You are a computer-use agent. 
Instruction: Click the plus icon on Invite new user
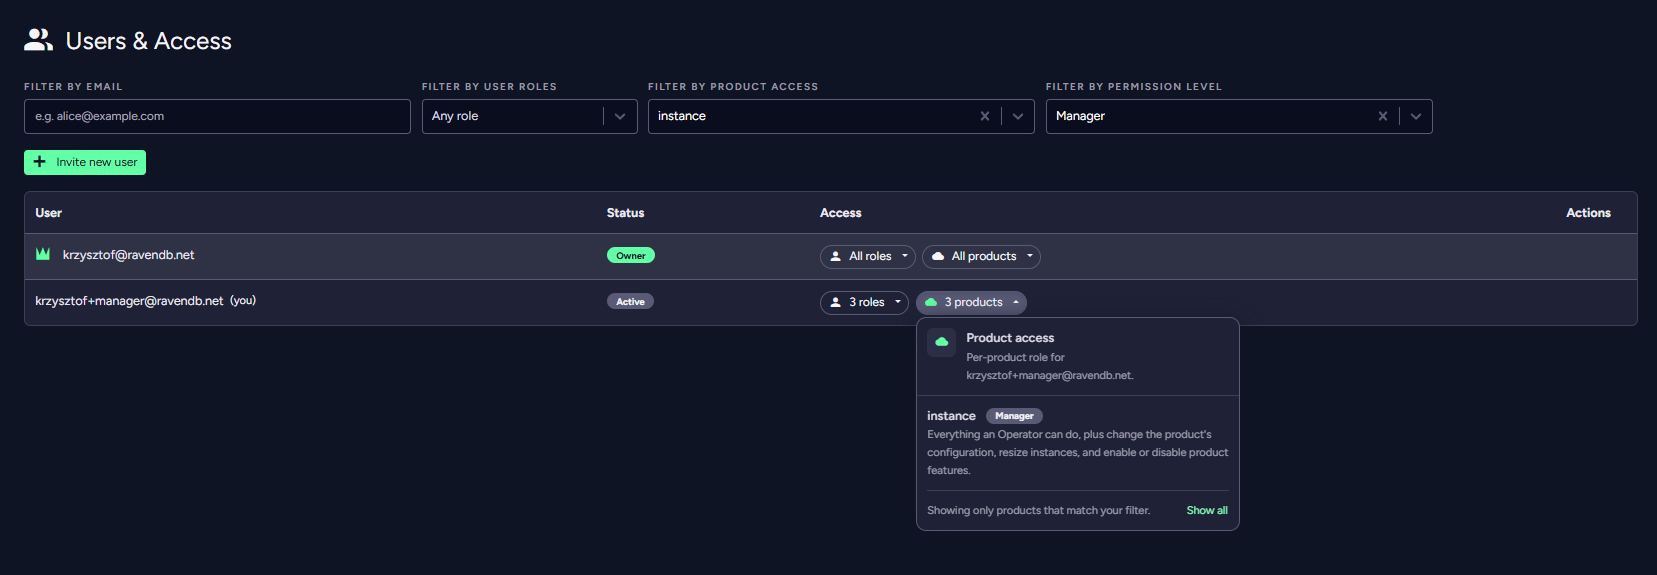(x=40, y=162)
